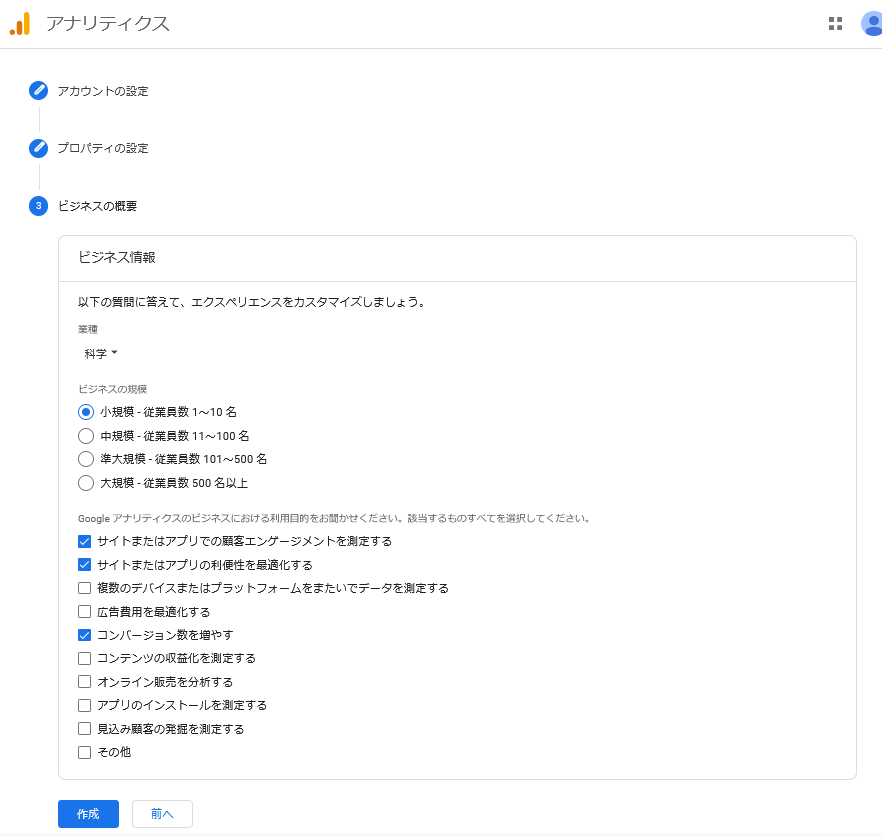
Task: Open the アカウントの設定 step label
Action: pos(102,91)
